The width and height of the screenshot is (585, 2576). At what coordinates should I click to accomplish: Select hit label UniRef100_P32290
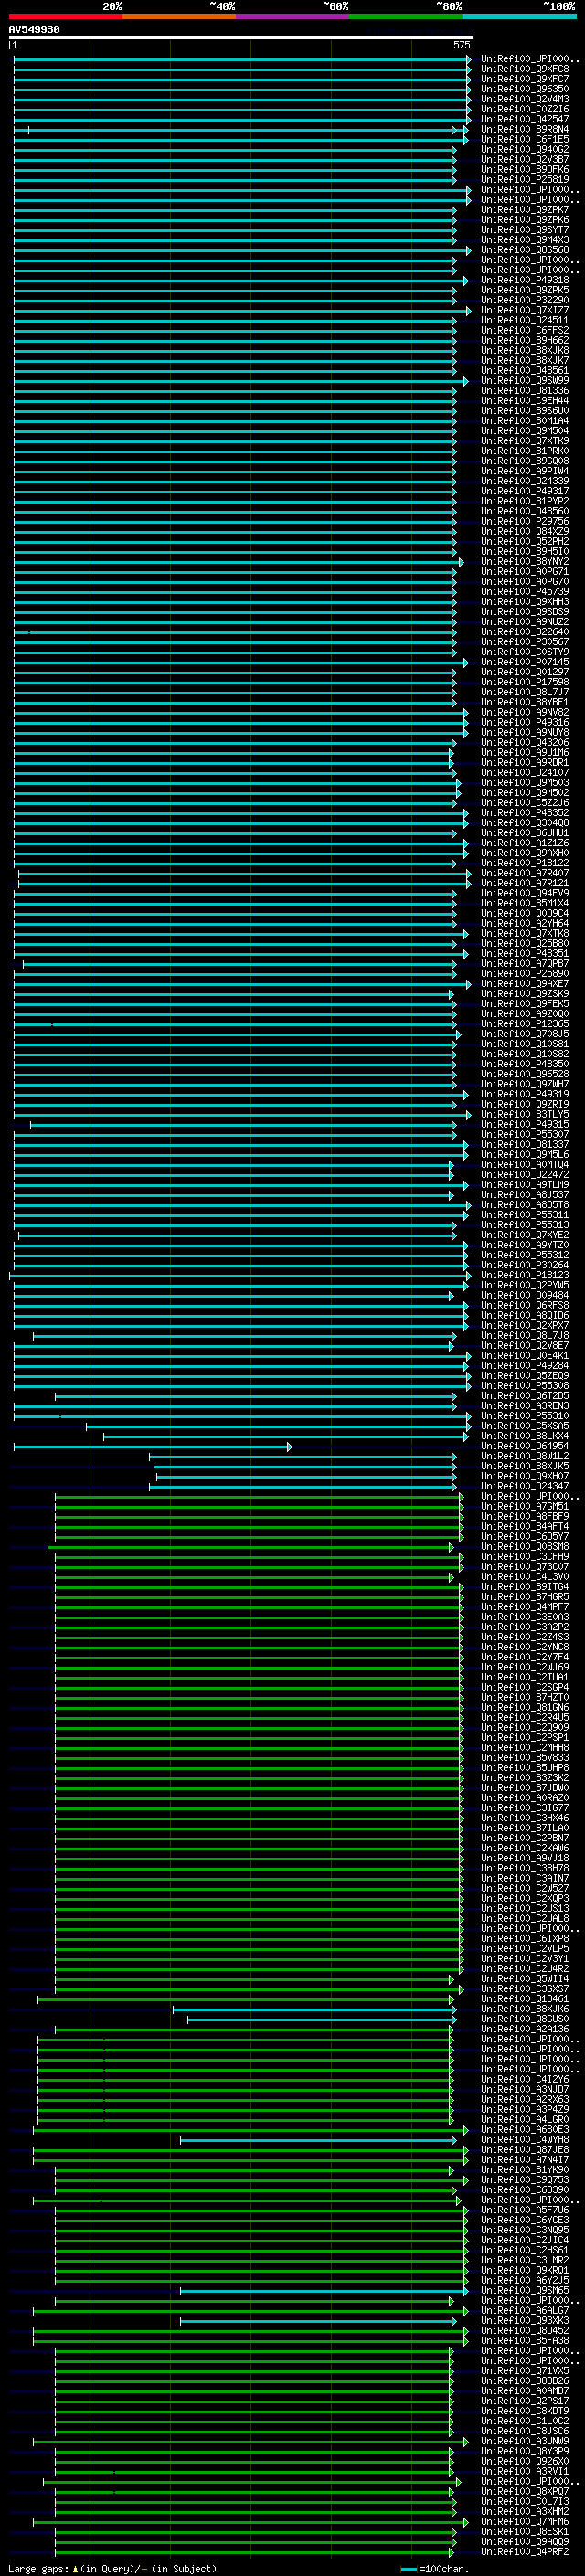tap(525, 300)
